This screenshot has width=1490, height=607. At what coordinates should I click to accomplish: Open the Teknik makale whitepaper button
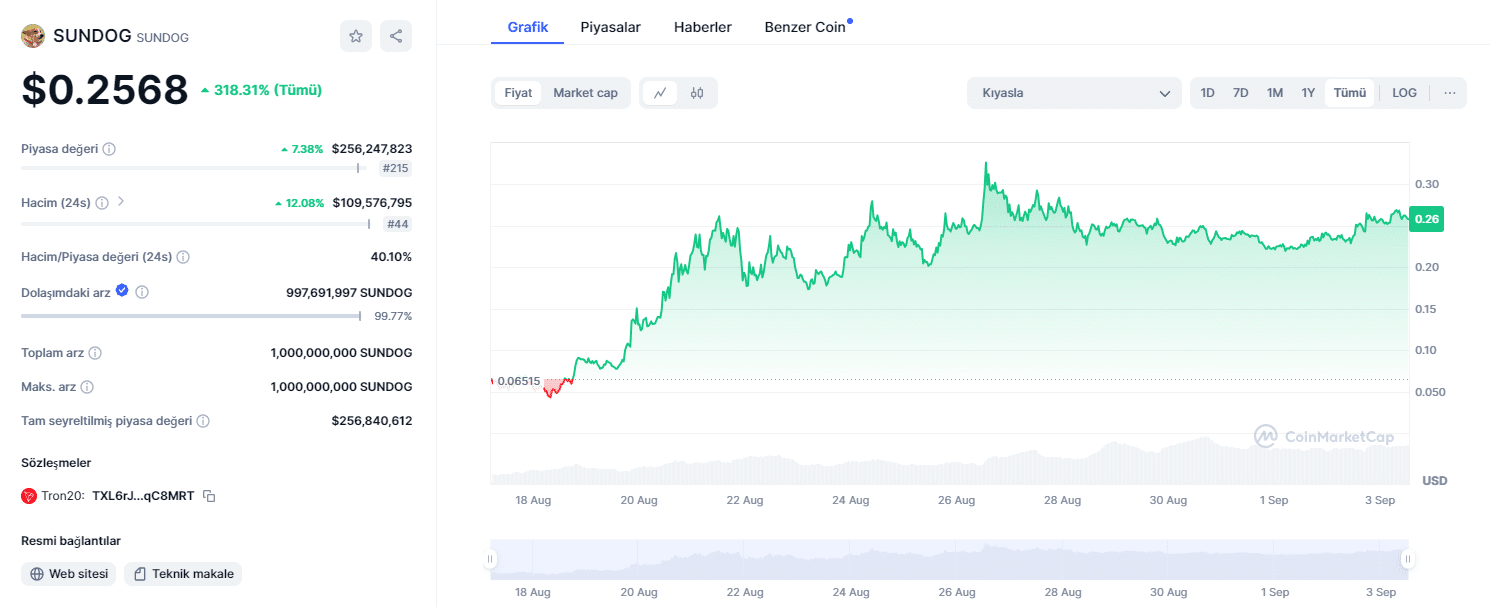183,574
